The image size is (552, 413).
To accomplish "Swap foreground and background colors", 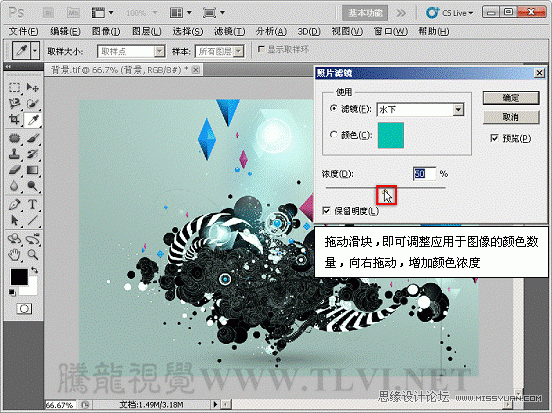I will 34,270.
